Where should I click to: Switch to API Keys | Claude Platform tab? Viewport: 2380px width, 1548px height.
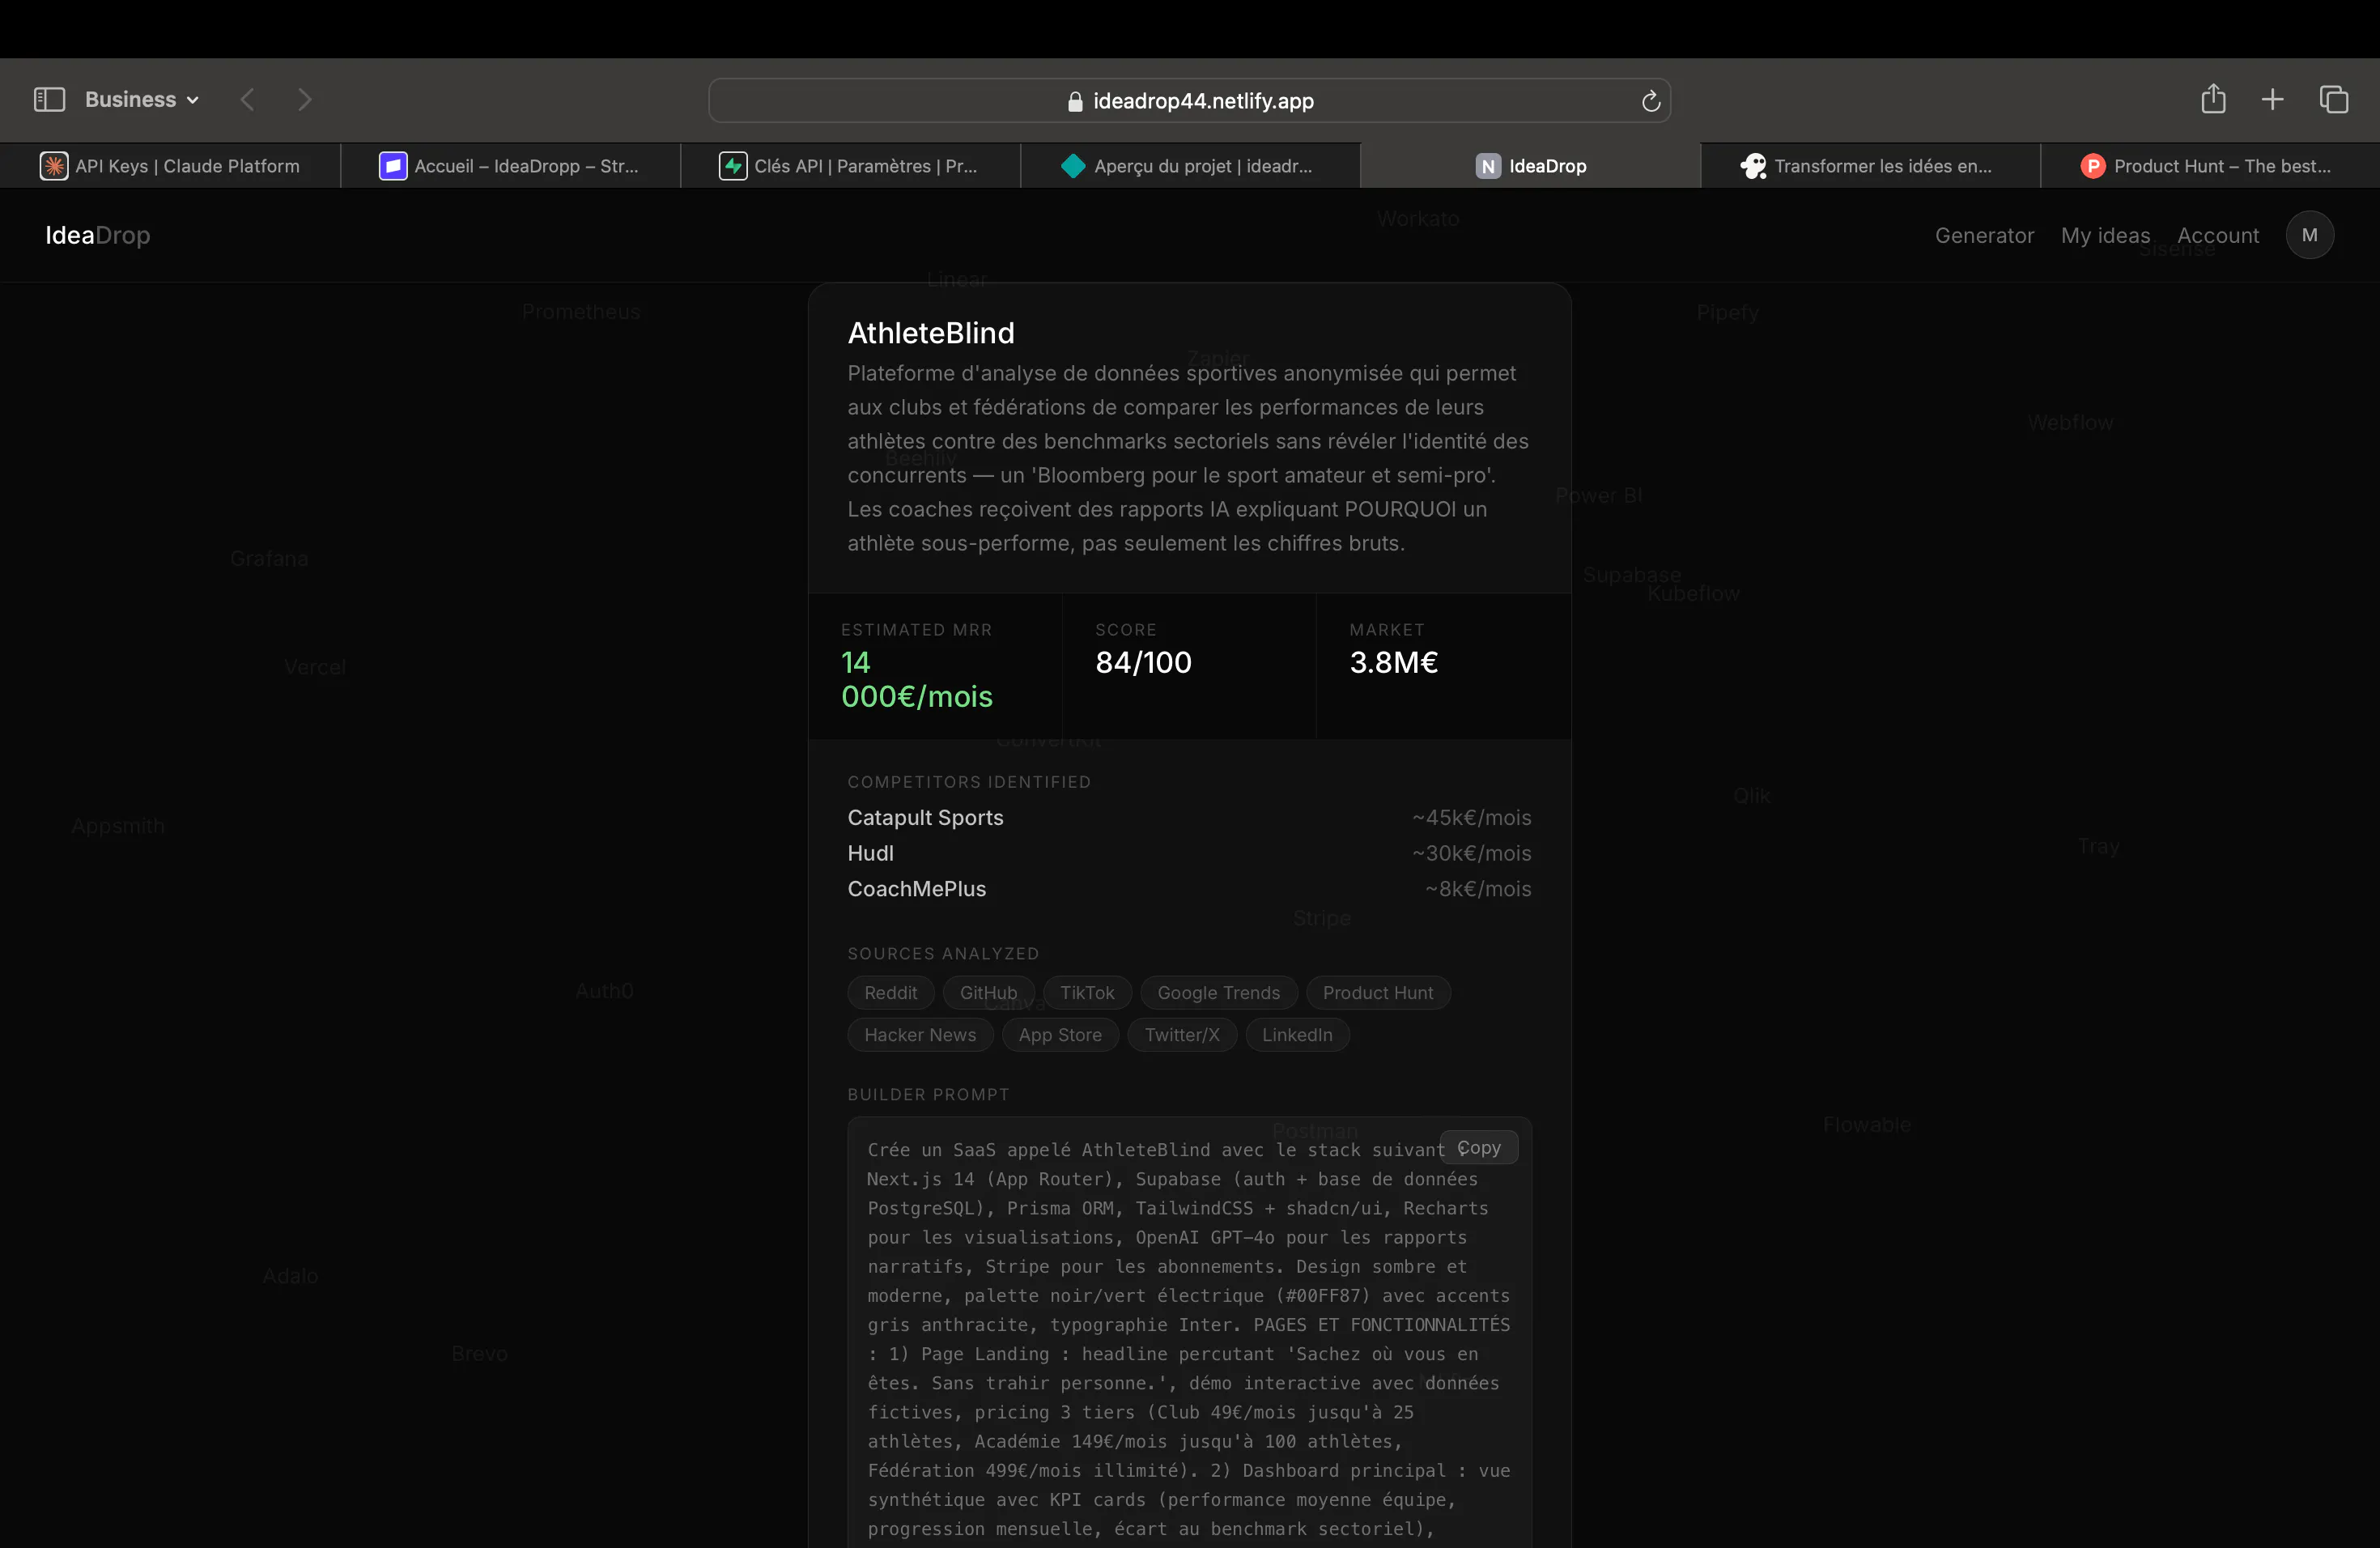click(x=170, y=166)
